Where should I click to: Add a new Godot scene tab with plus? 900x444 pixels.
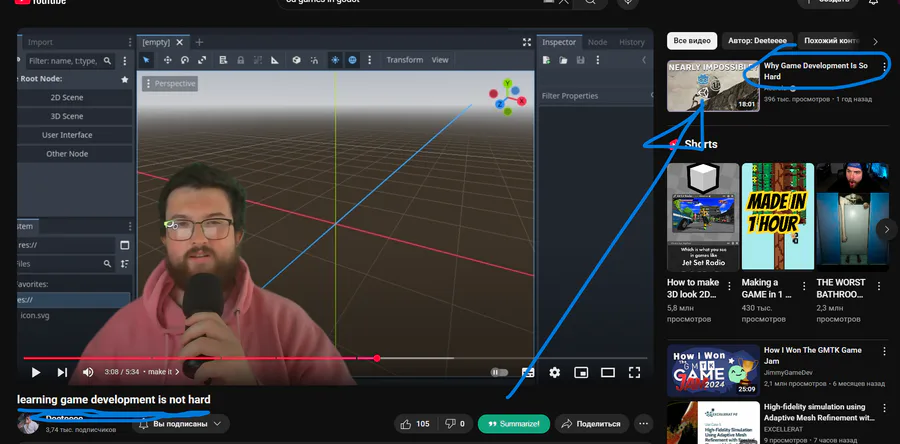pyautogui.click(x=199, y=42)
